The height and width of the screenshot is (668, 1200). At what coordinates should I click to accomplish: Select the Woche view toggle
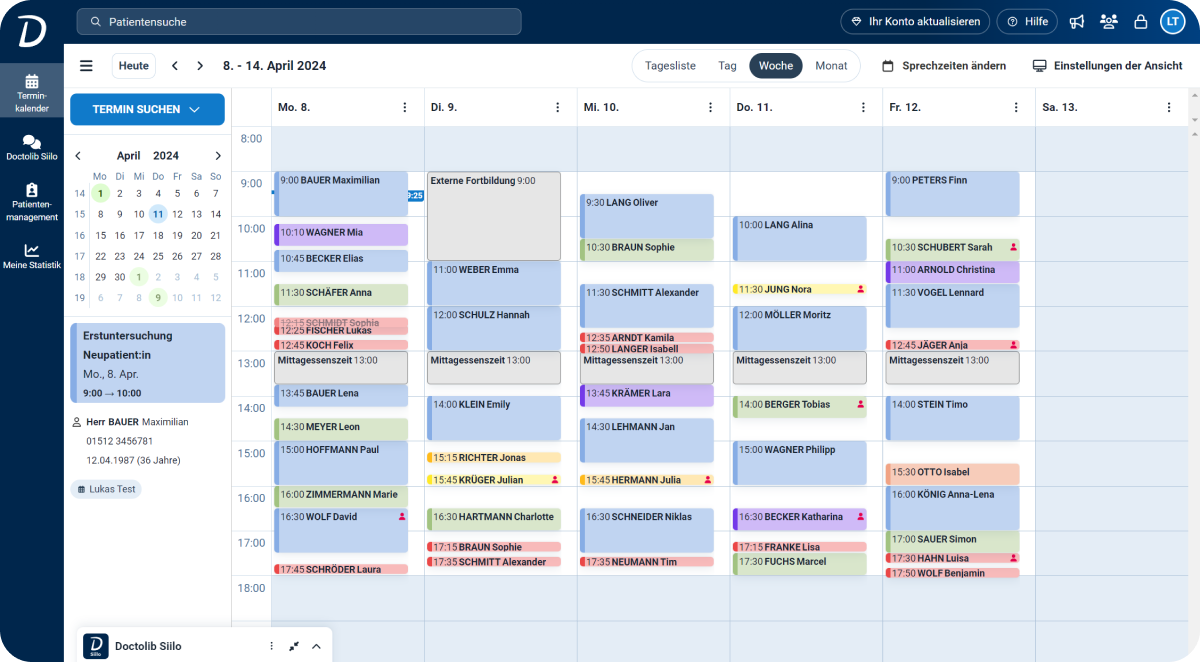tap(776, 65)
